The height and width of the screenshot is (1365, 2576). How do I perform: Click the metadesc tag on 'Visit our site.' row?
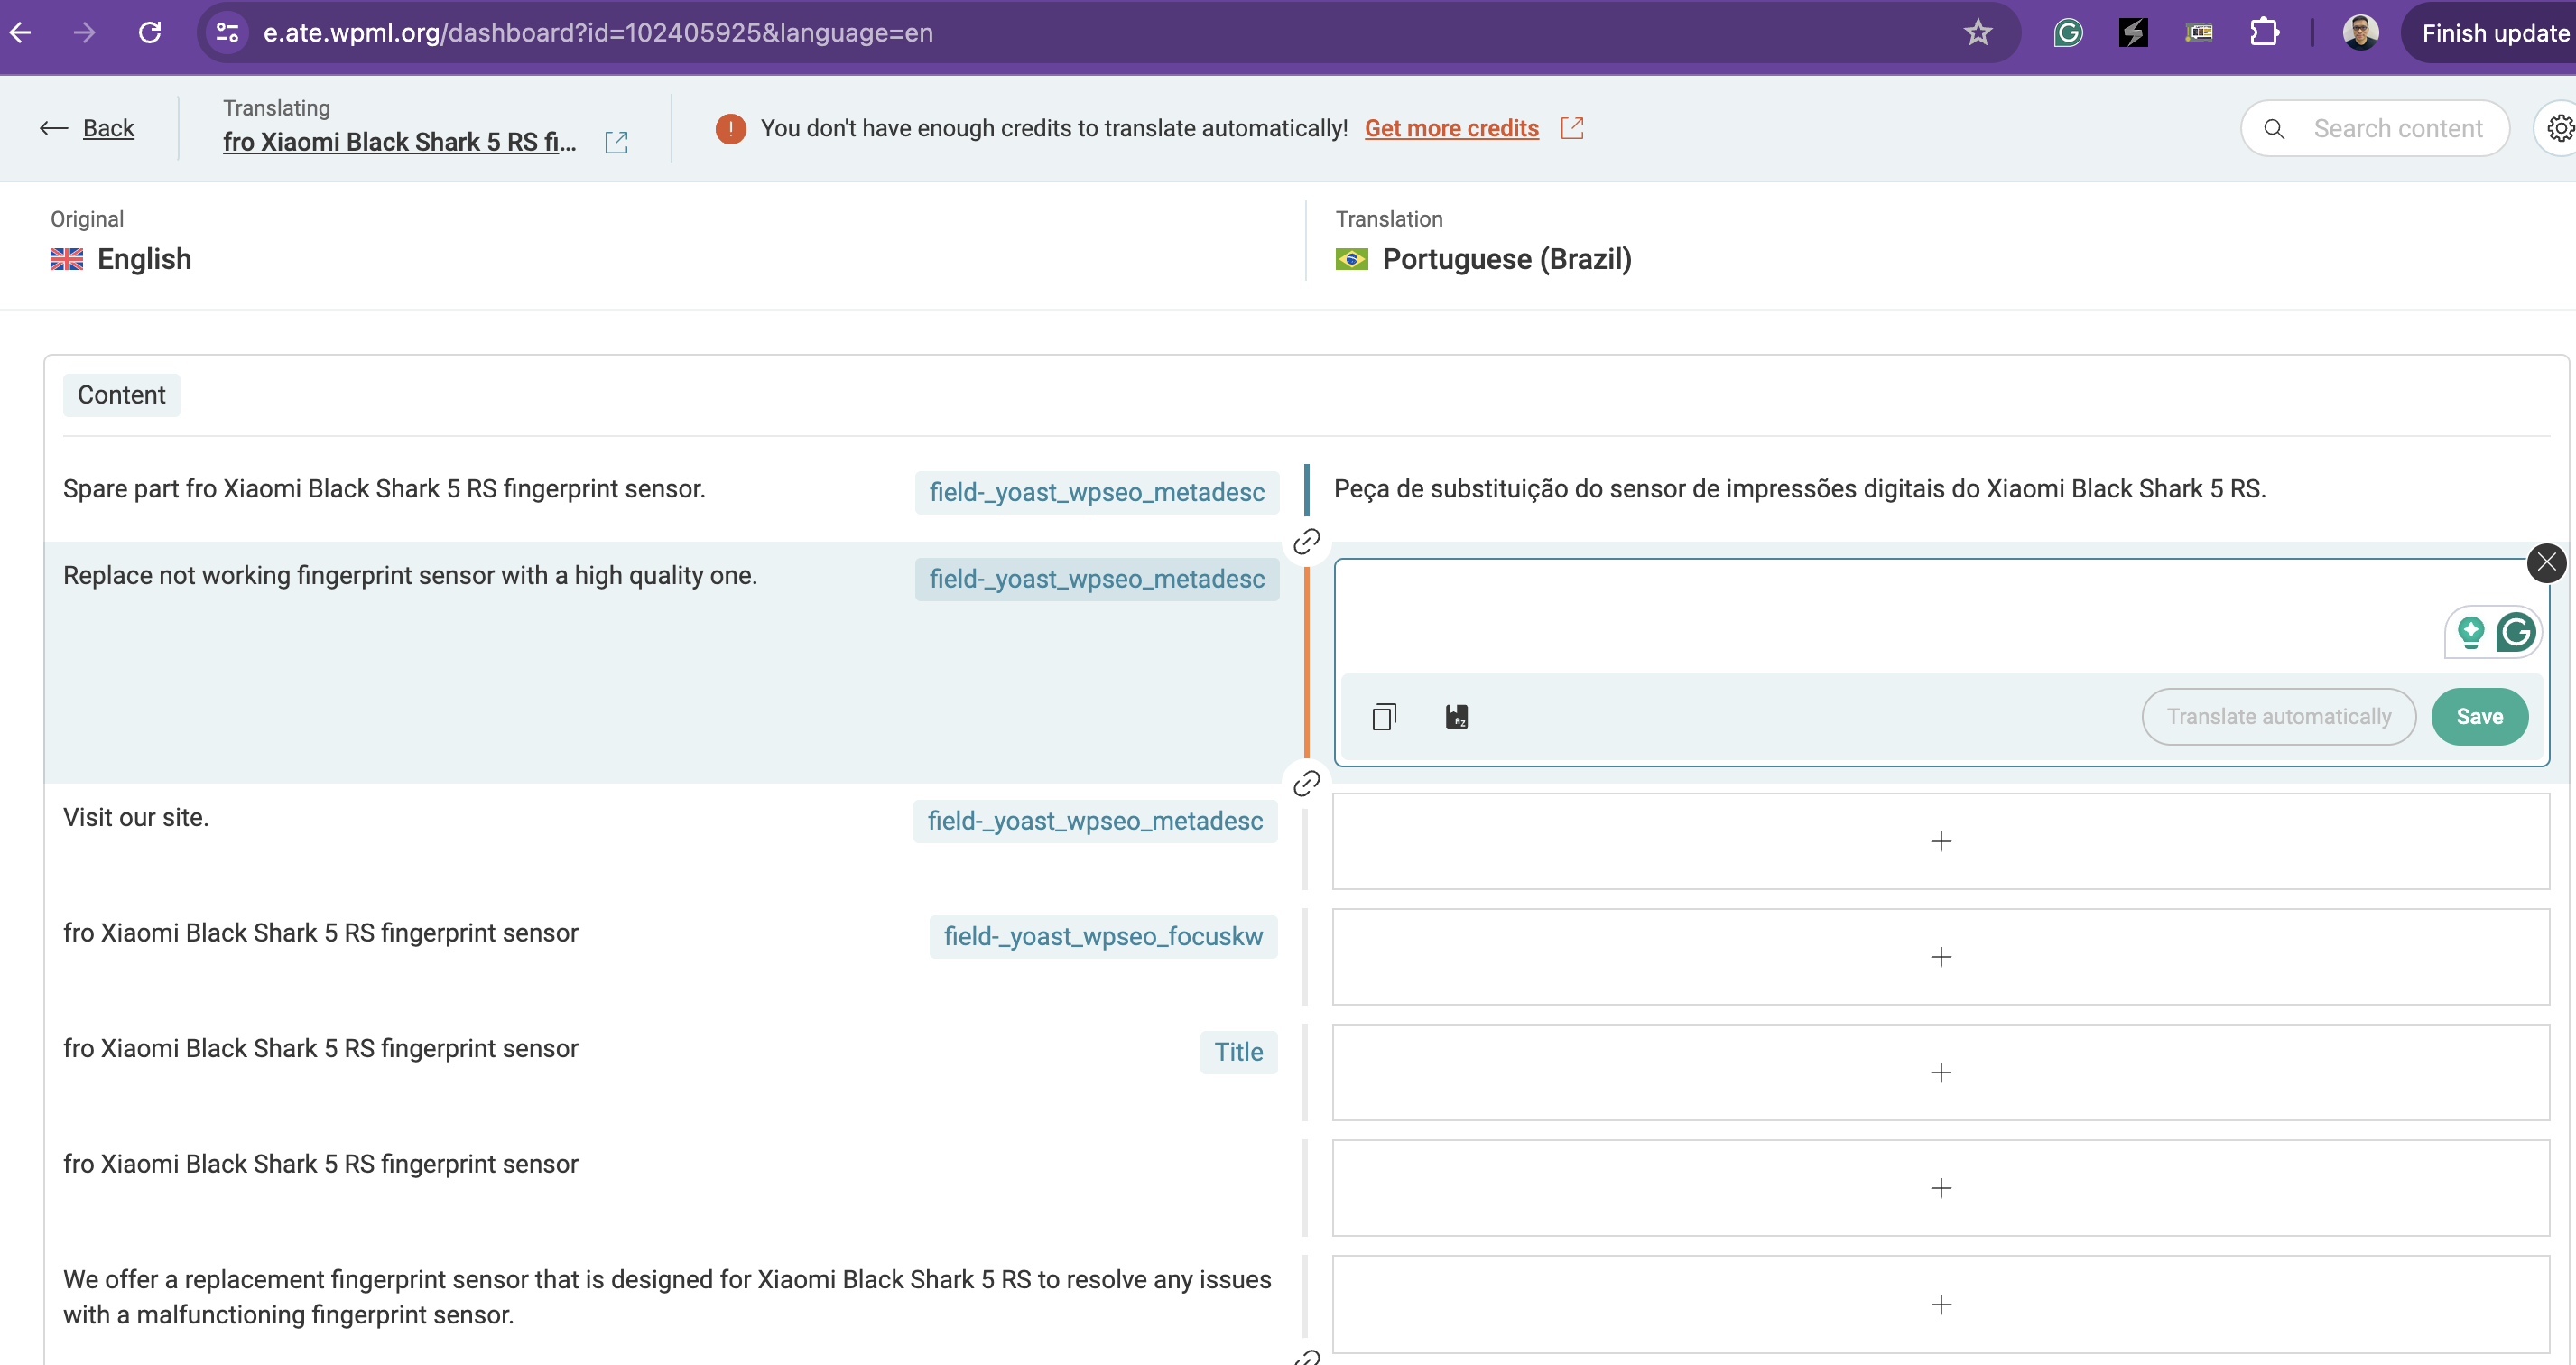(x=1095, y=821)
